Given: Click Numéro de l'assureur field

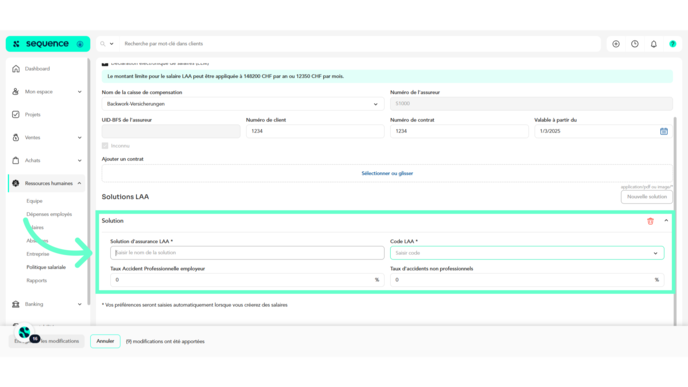Looking at the screenshot, I should pyautogui.click(x=531, y=104).
